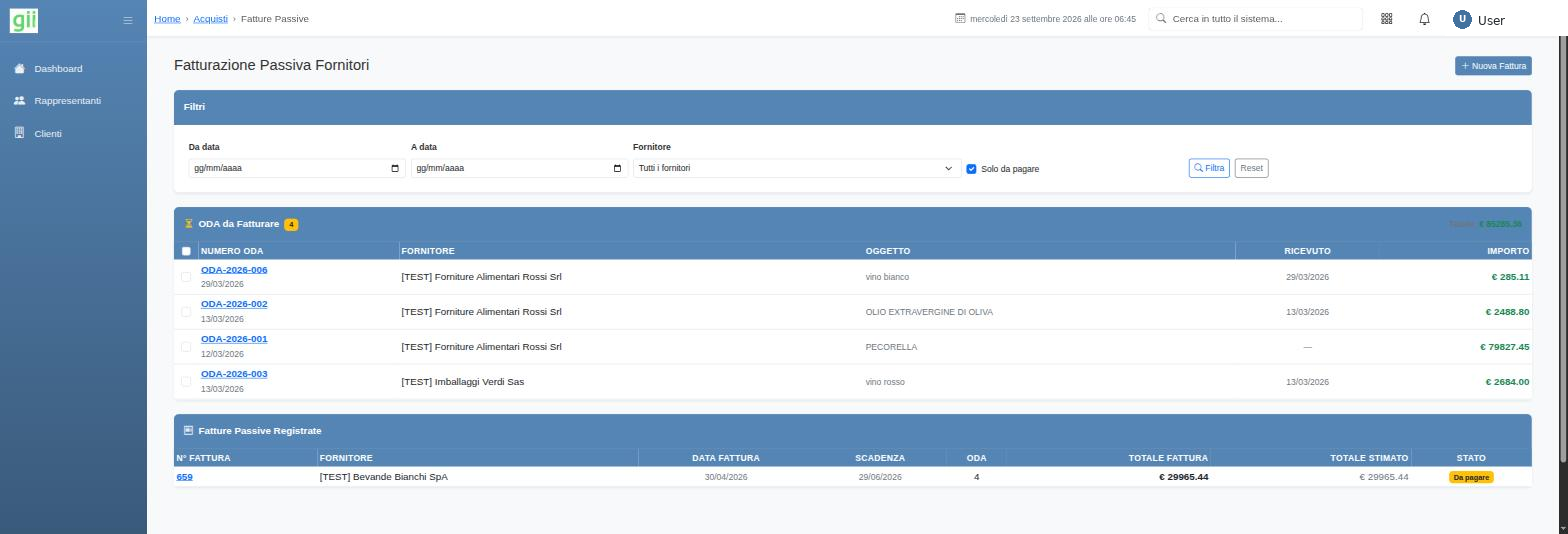Click the Dashboard home icon
This screenshot has height=534, width=1568.
[19, 68]
